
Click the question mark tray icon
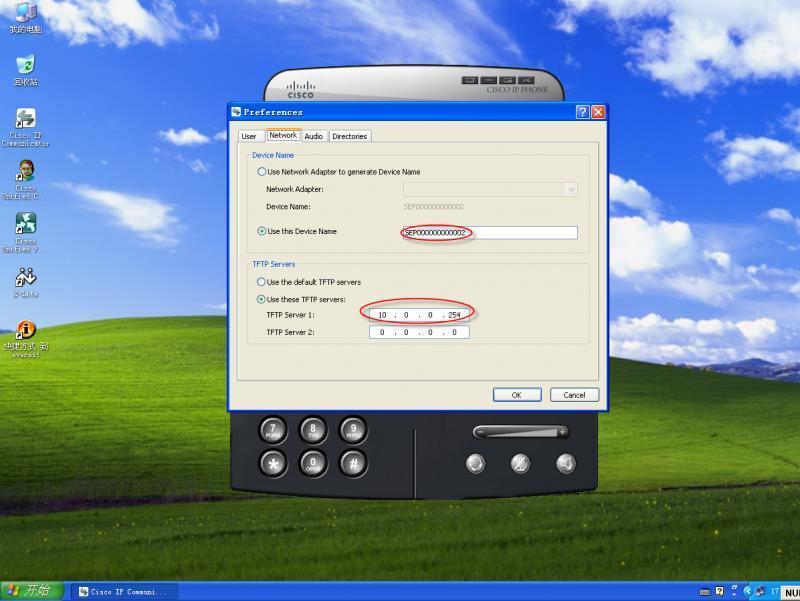tap(719, 591)
